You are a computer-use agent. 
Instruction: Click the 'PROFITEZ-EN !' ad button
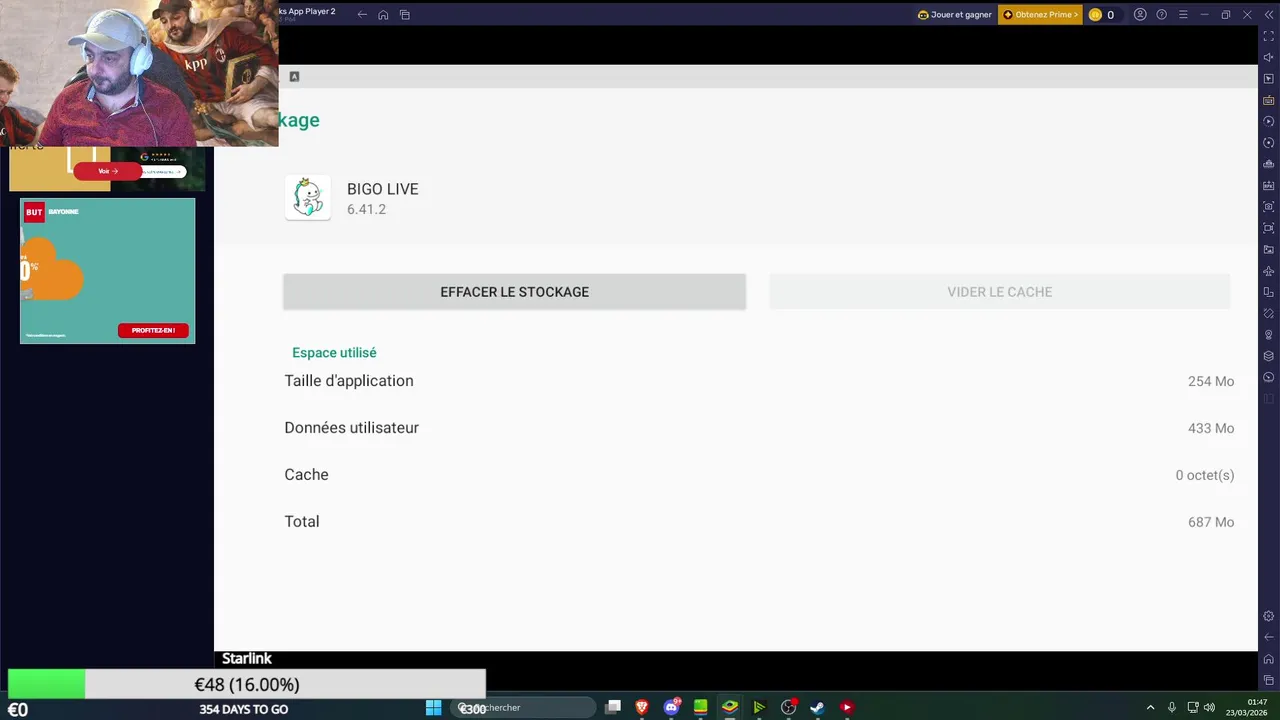(153, 330)
